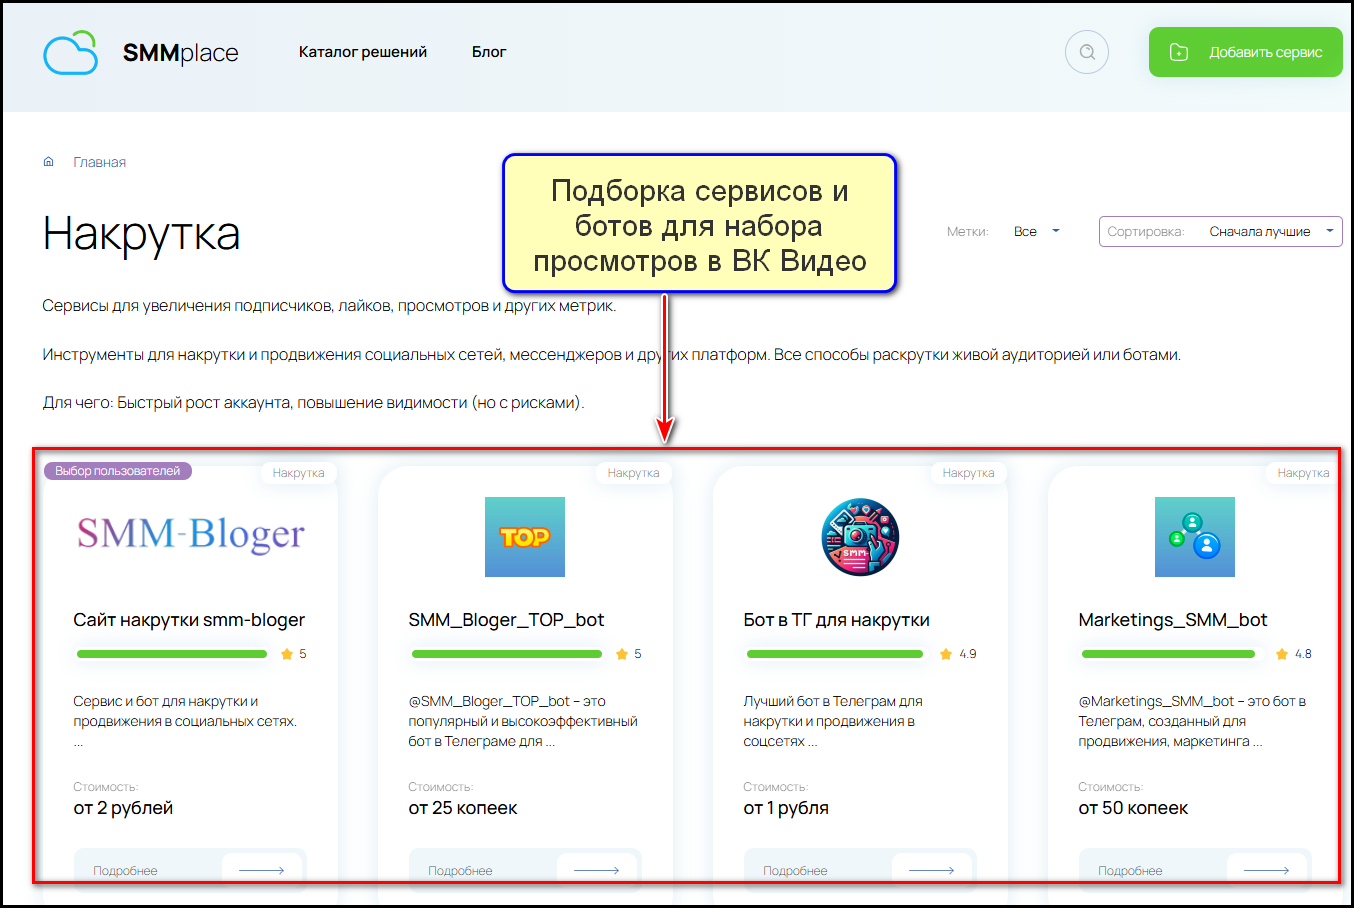Open the TOP bot icon image

(x=524, y=537)
